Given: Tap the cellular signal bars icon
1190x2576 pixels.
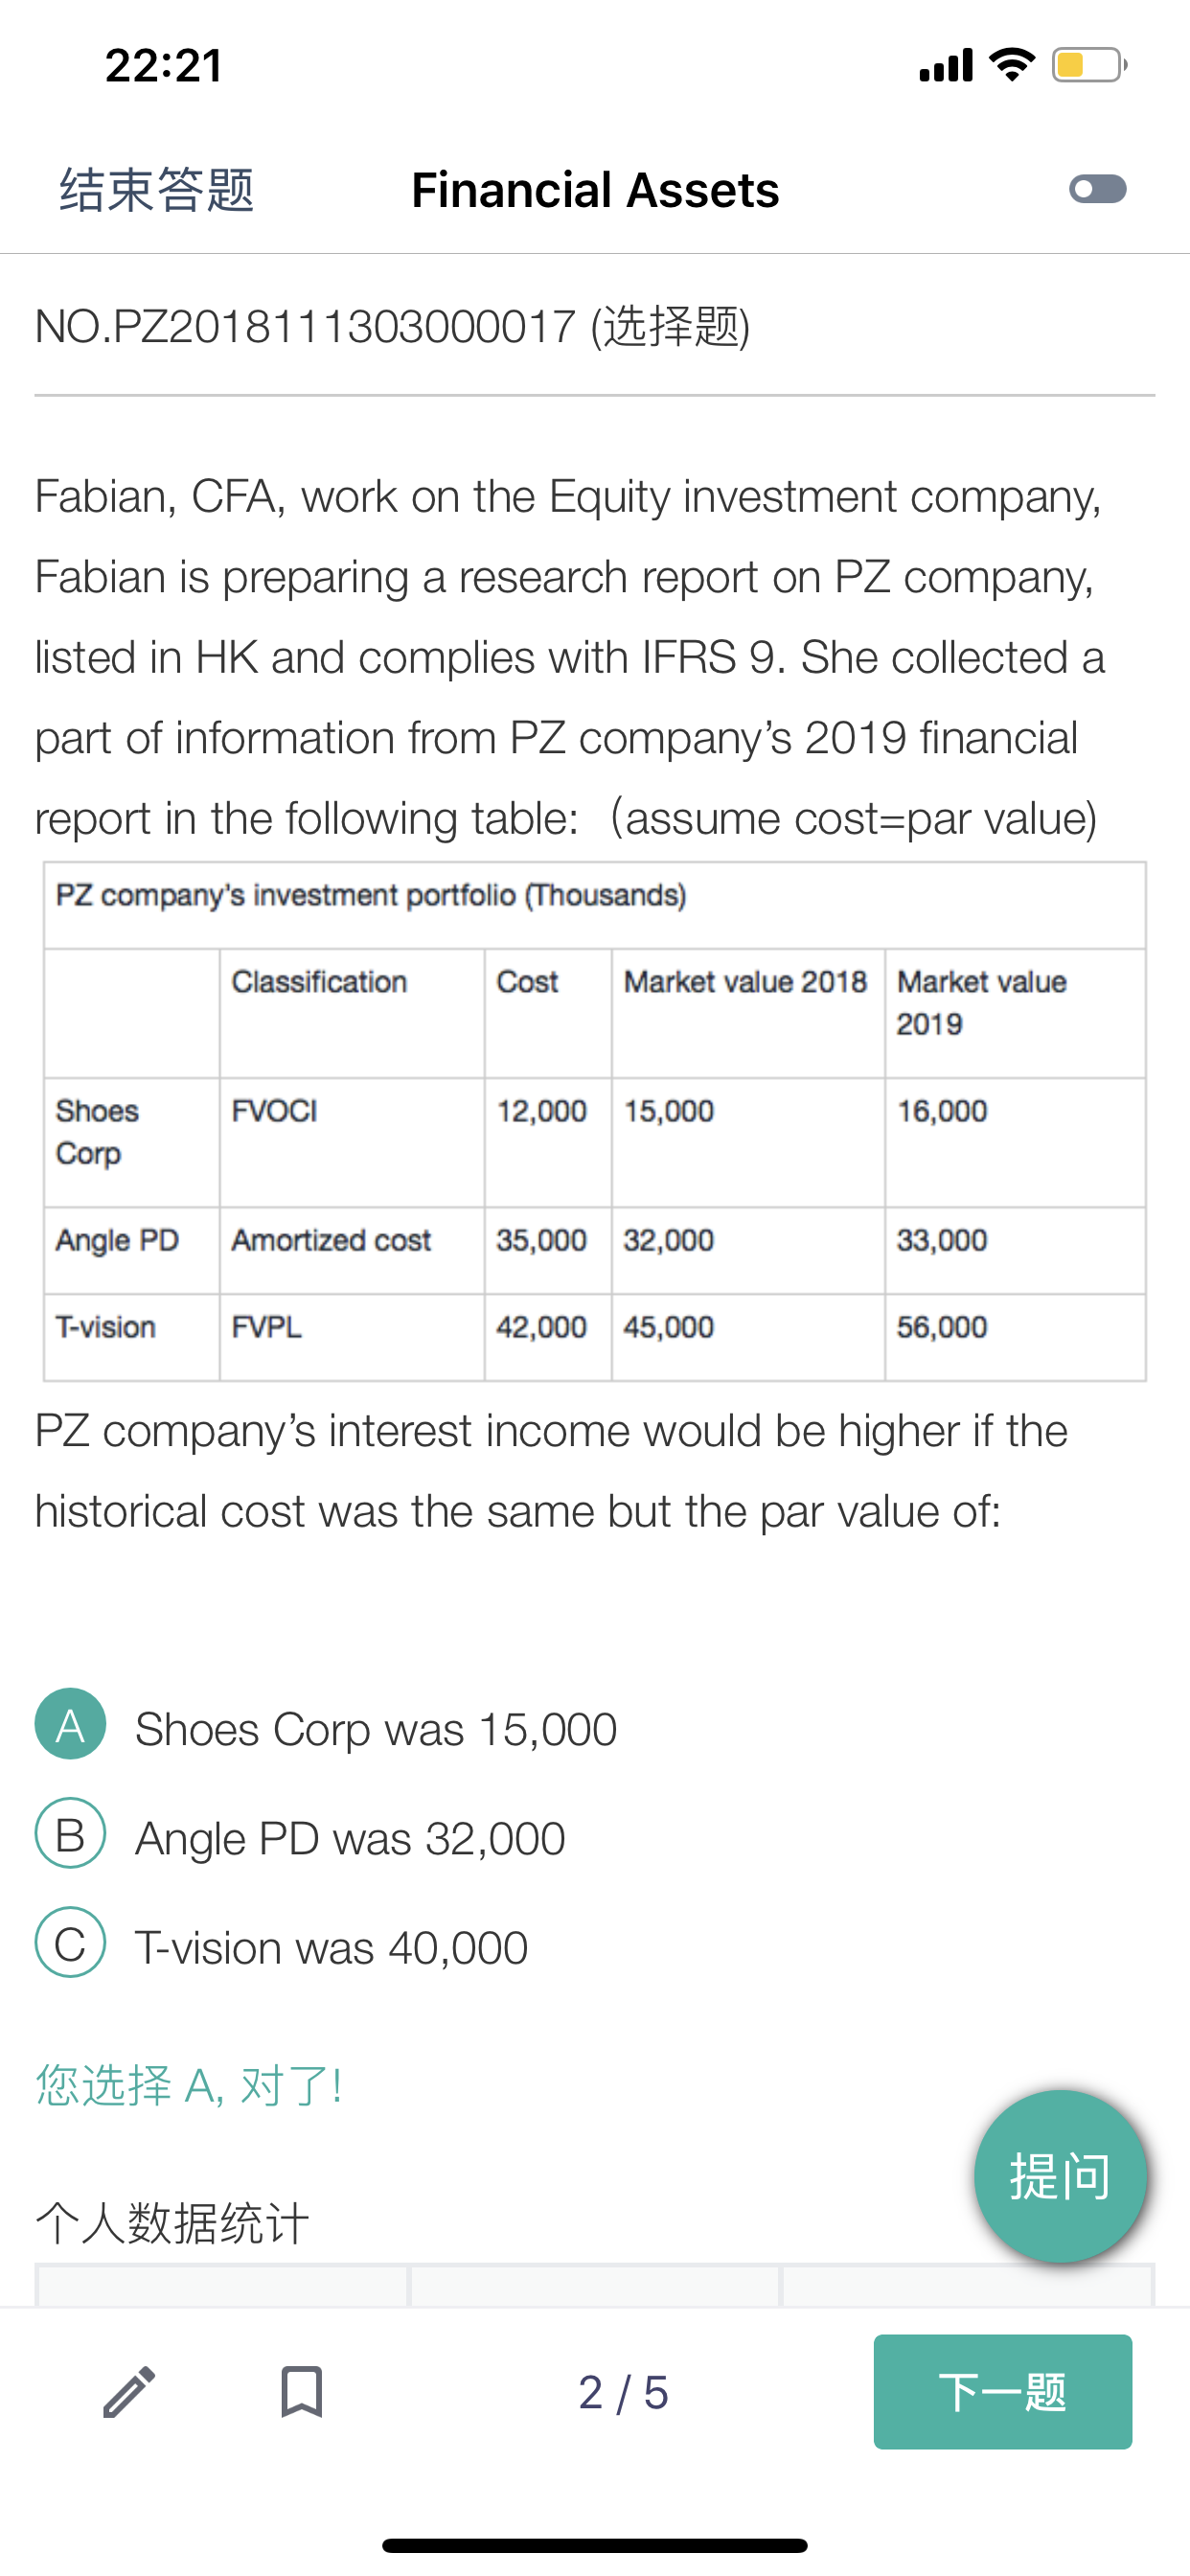Looking at the screenshot, I should pyautogui.click(x=945, y=65).
